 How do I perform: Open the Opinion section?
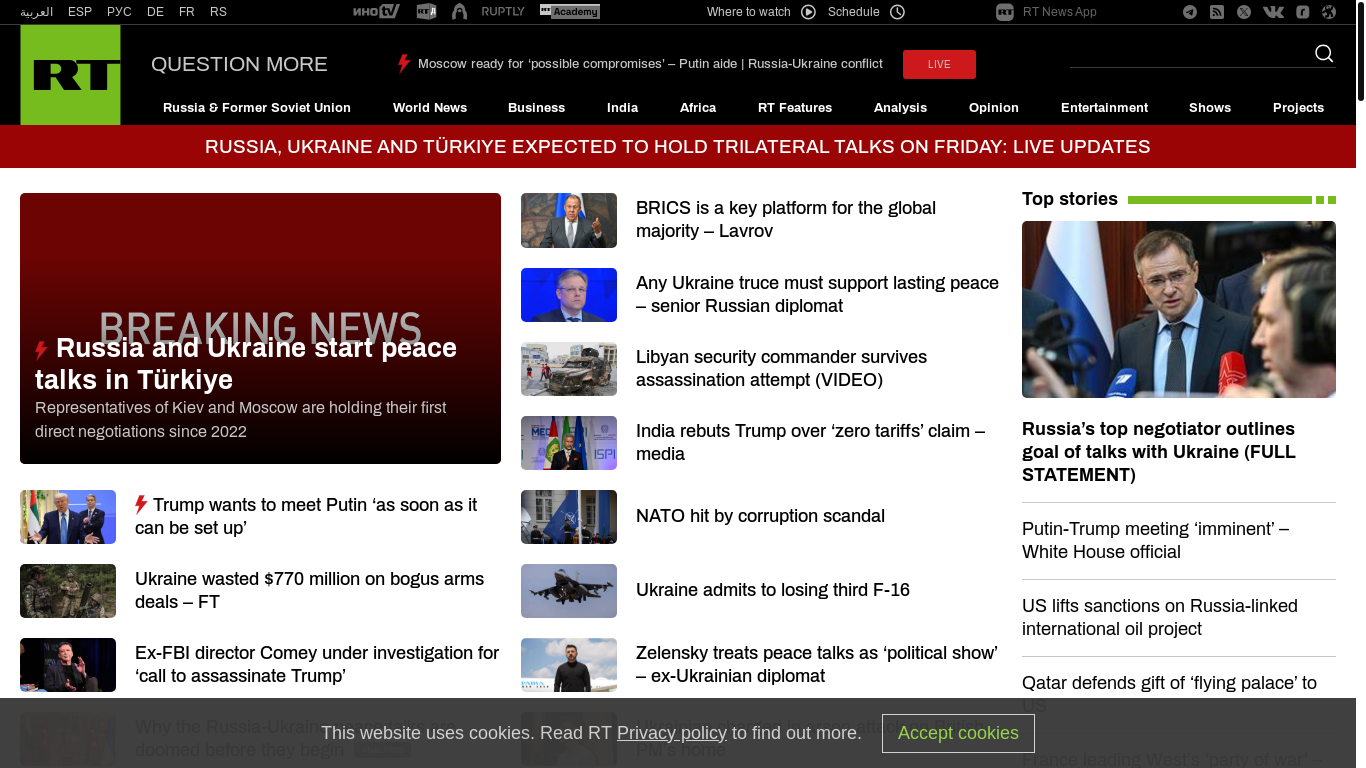pyautogui.click(x=994, y=108)
